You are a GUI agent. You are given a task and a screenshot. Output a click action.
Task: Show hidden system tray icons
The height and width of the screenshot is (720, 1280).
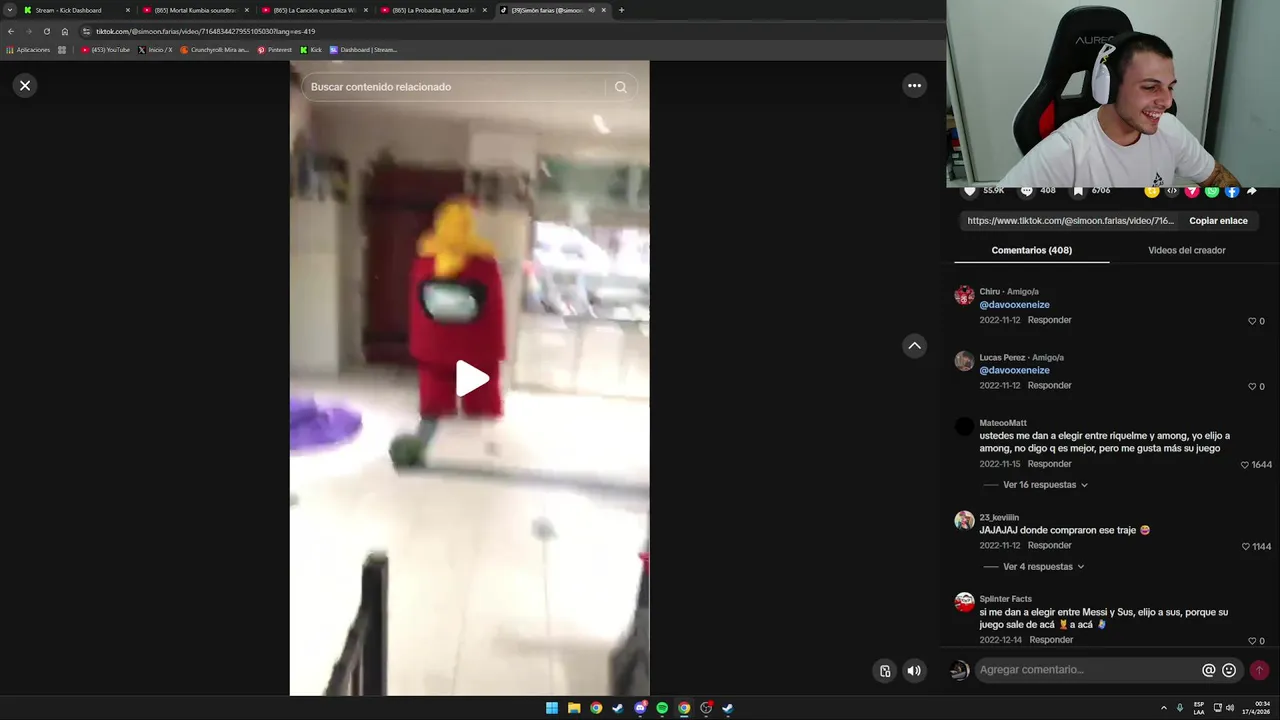click(x=1163, y=708)
